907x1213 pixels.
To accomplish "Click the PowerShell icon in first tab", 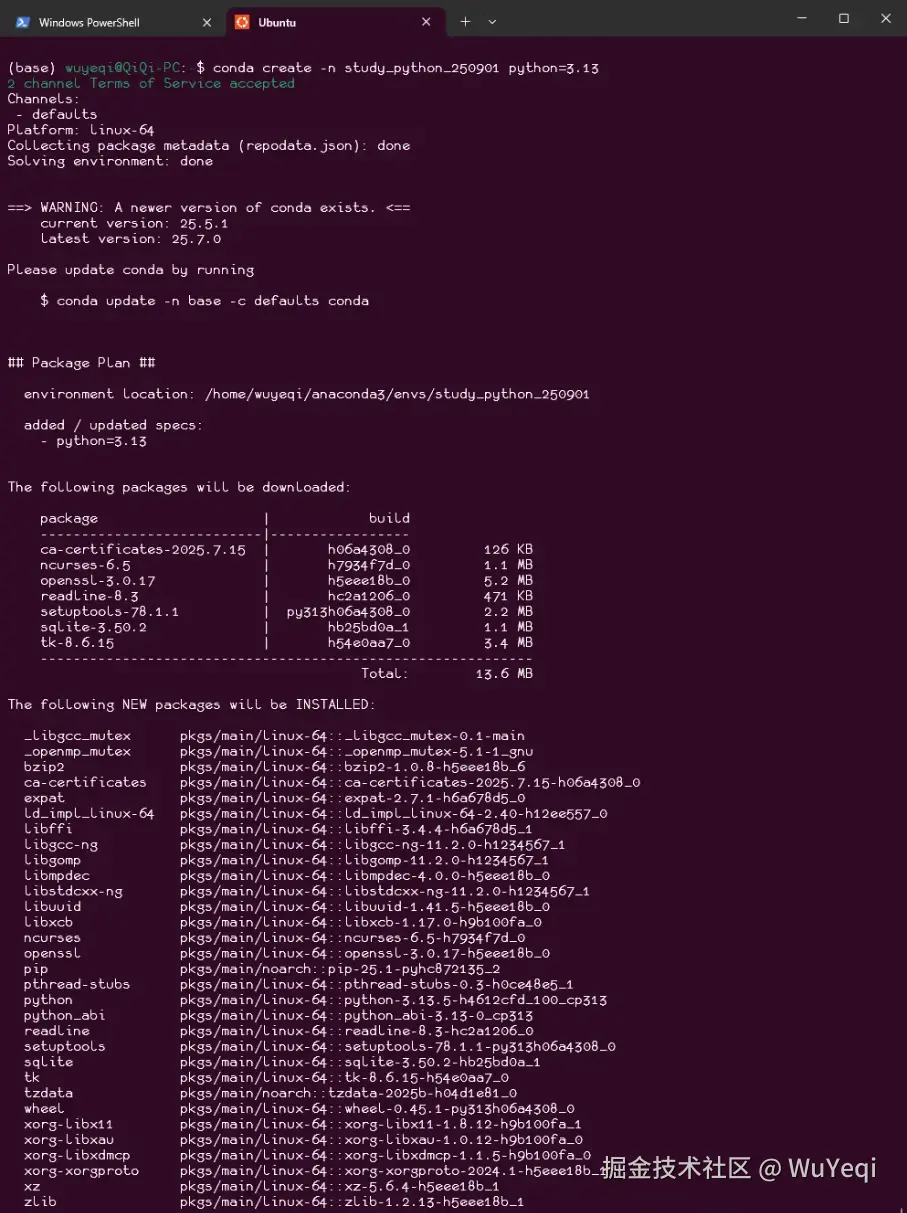I will (x=23, y=22).
